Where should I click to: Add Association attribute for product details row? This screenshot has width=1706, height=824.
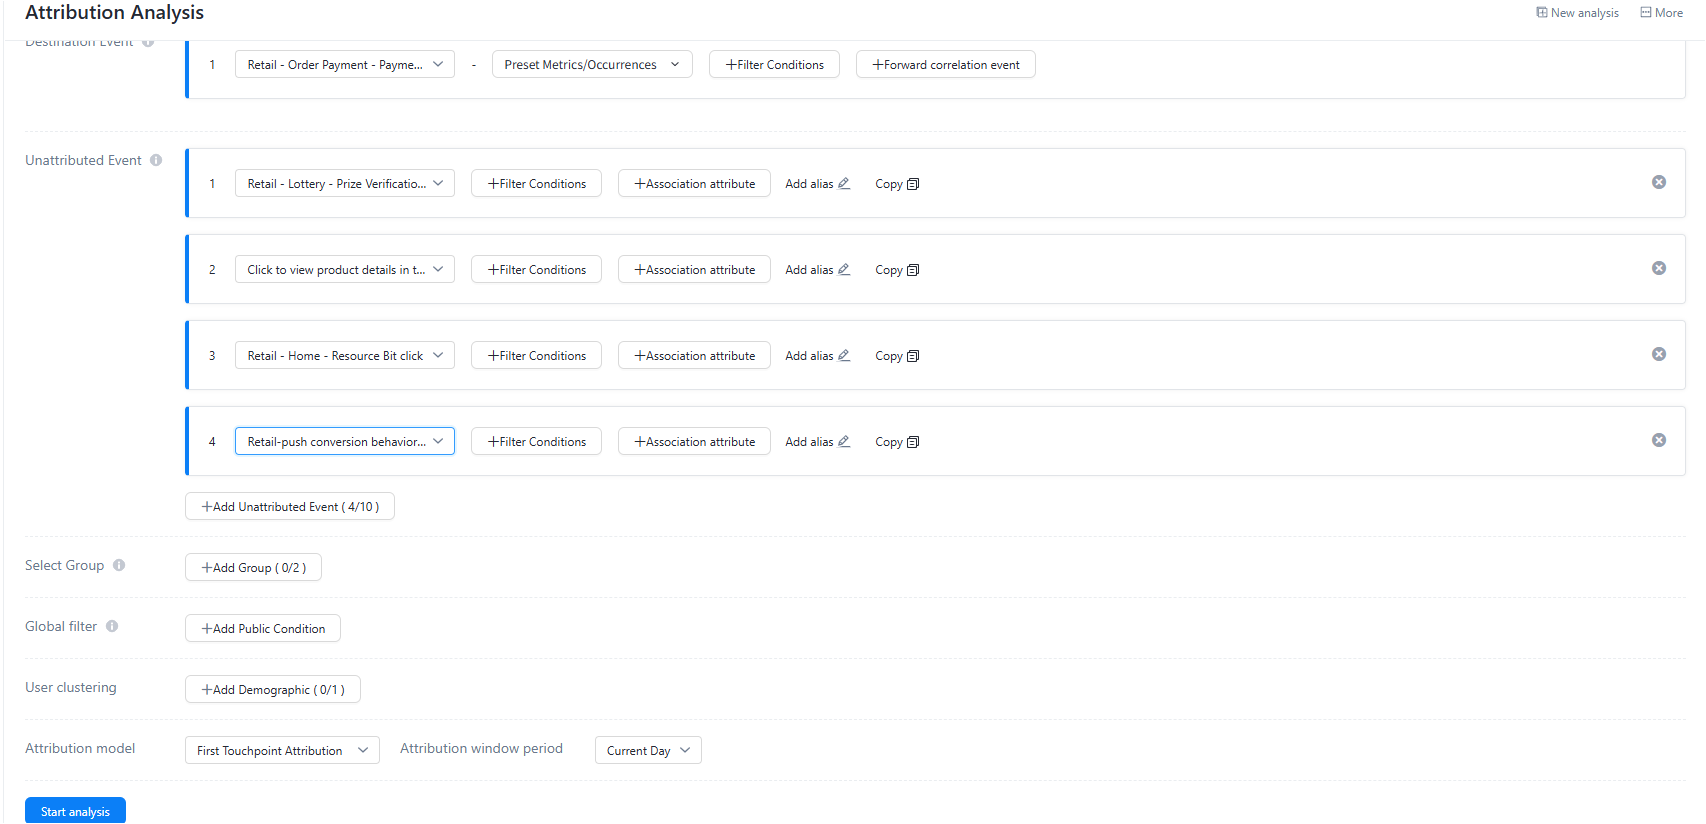click(x=694, y=269)
